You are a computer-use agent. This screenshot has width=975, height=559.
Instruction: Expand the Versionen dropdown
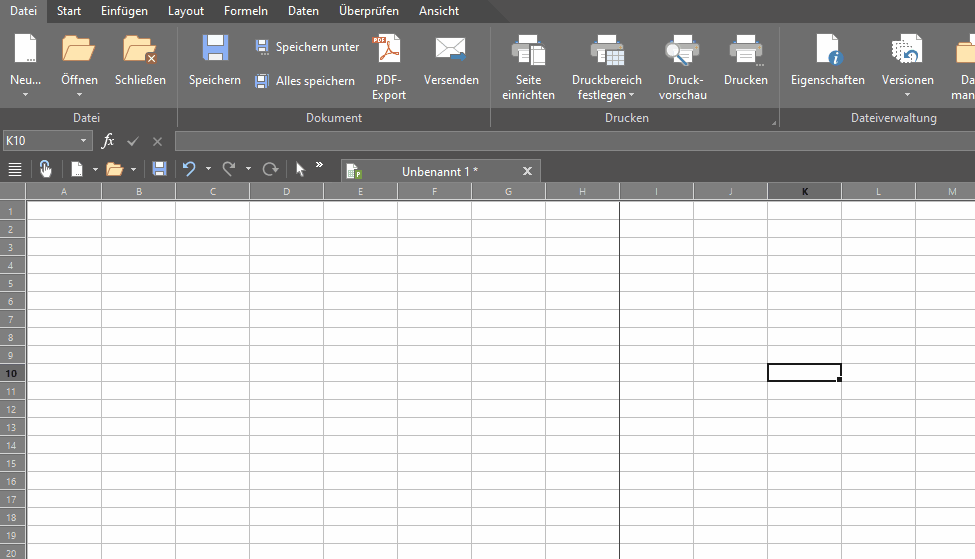click(907, 96)
